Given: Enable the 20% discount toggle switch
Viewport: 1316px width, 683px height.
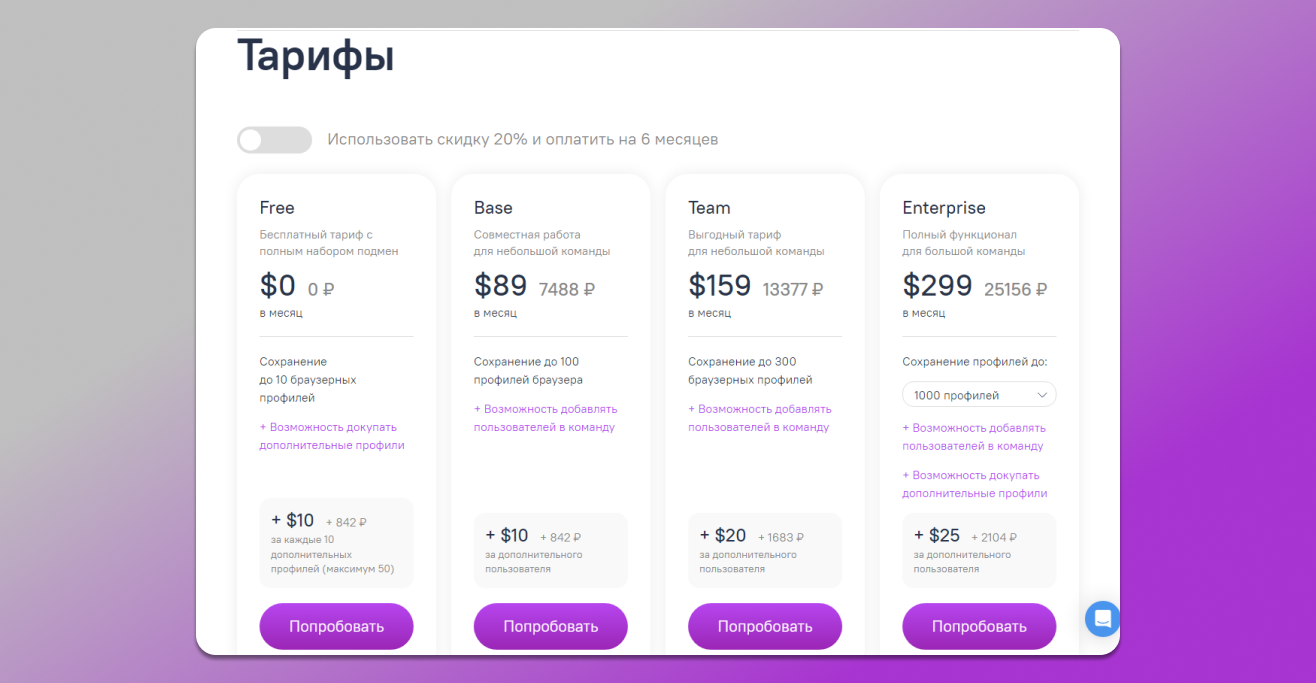Looking at the screenshot, I should coord(274,140).
